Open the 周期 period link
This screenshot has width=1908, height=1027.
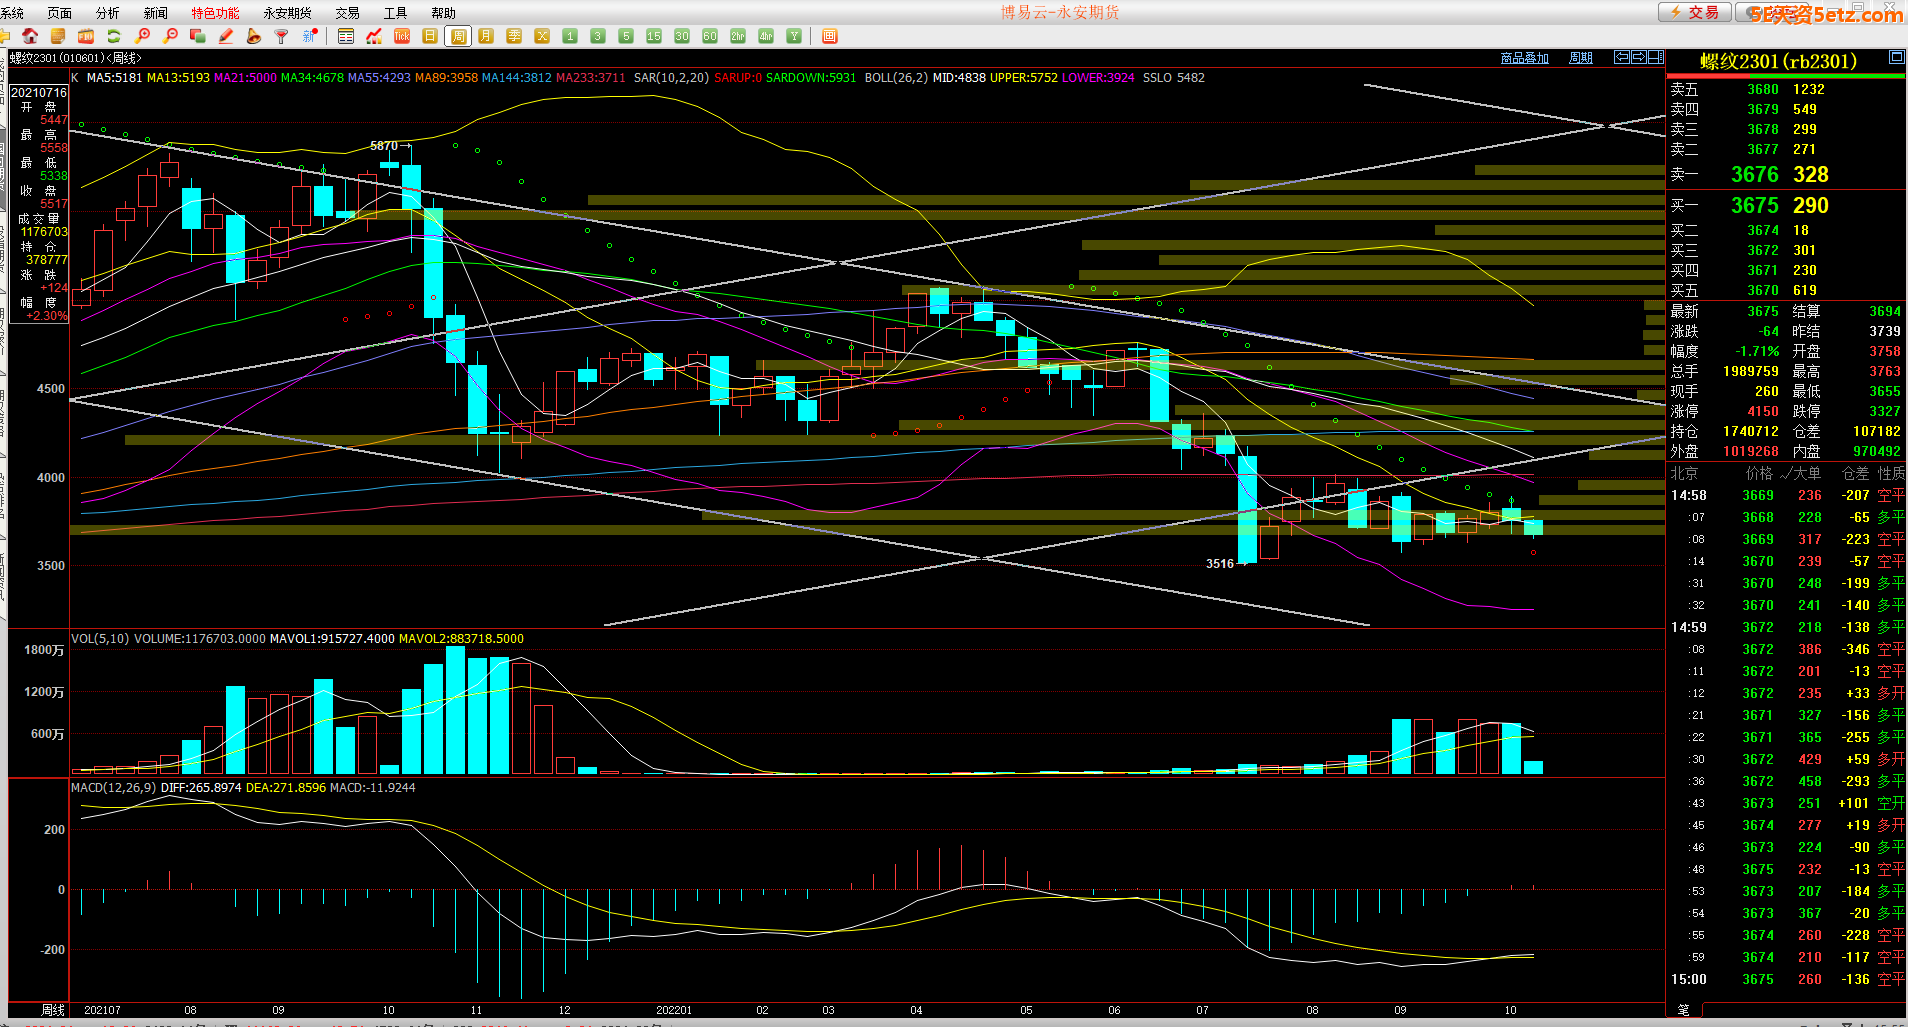(x=1581, y=58)
